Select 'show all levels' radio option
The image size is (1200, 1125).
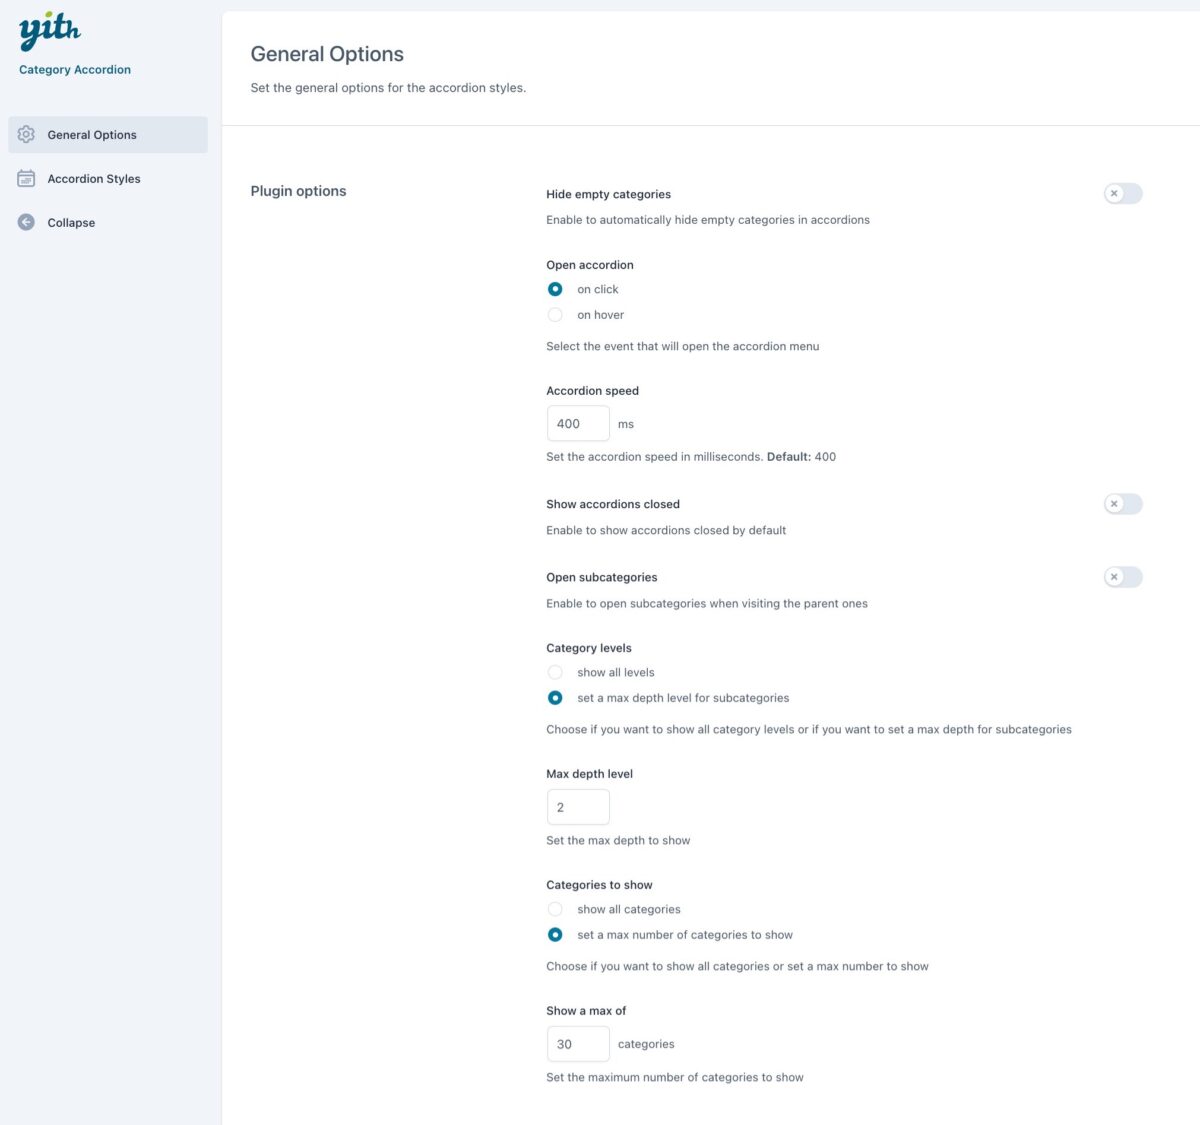point(555,673)
